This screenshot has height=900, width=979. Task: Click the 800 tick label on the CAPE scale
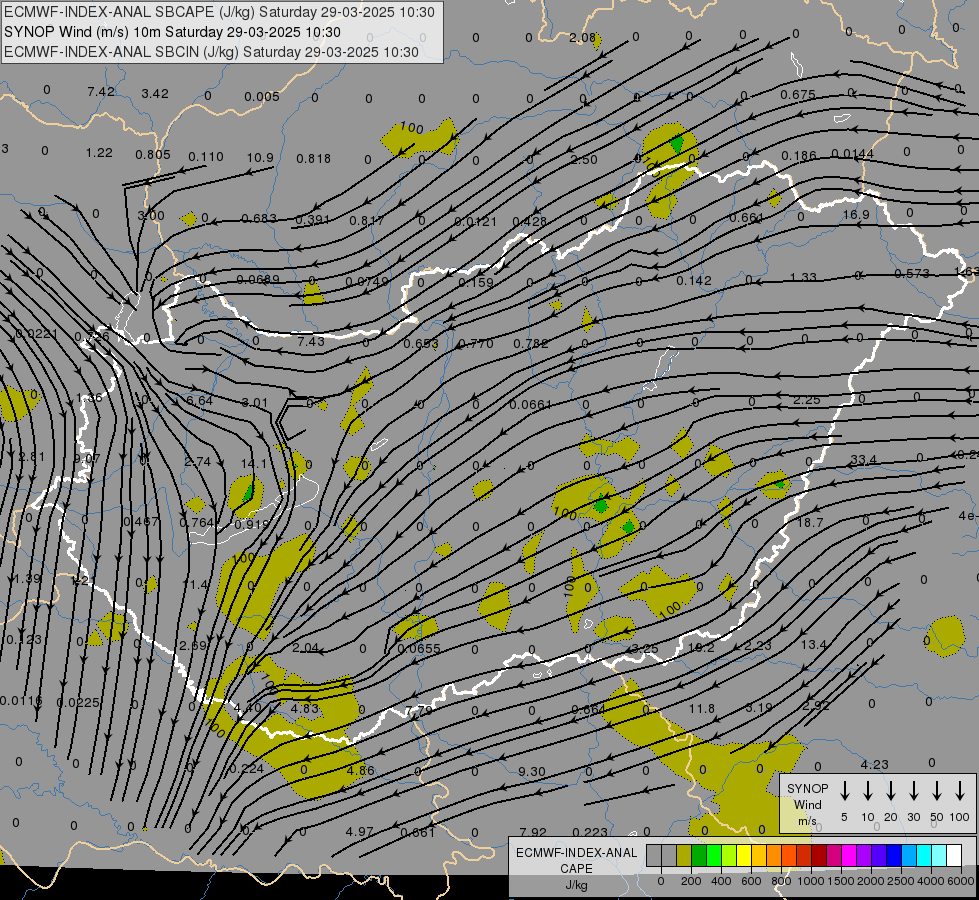pos(781,881)
